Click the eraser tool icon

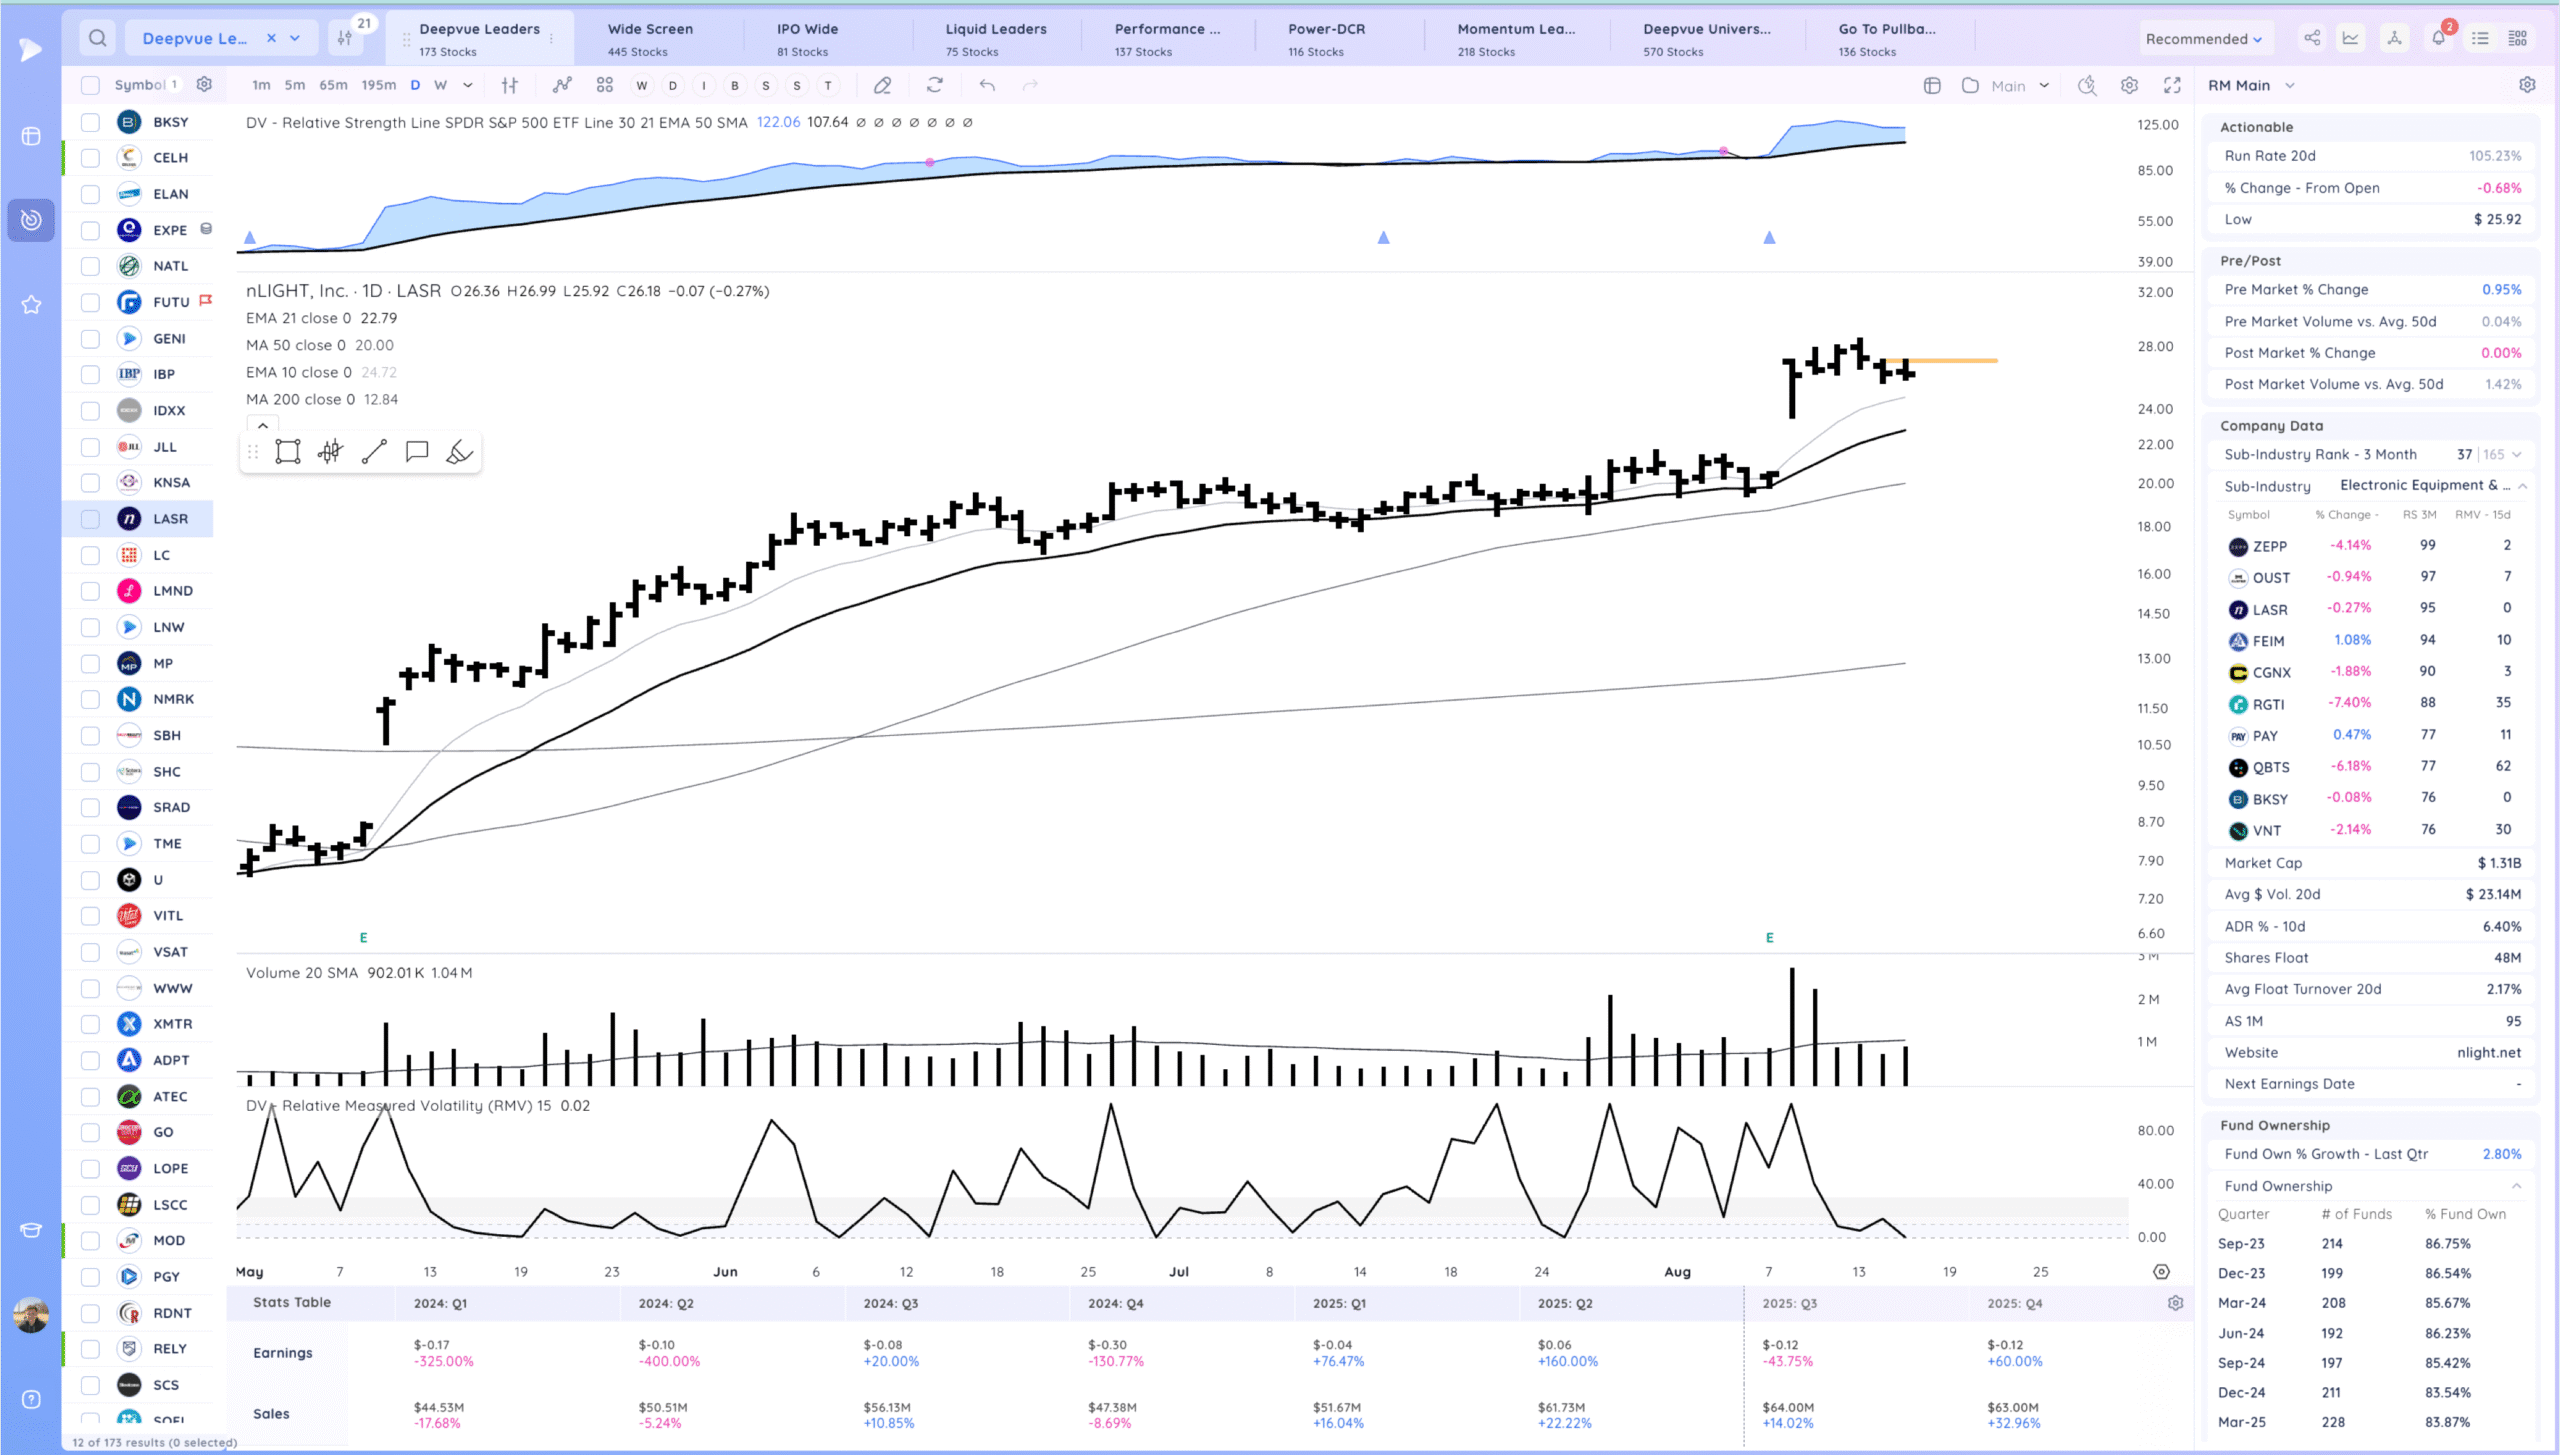pos(882,86)
